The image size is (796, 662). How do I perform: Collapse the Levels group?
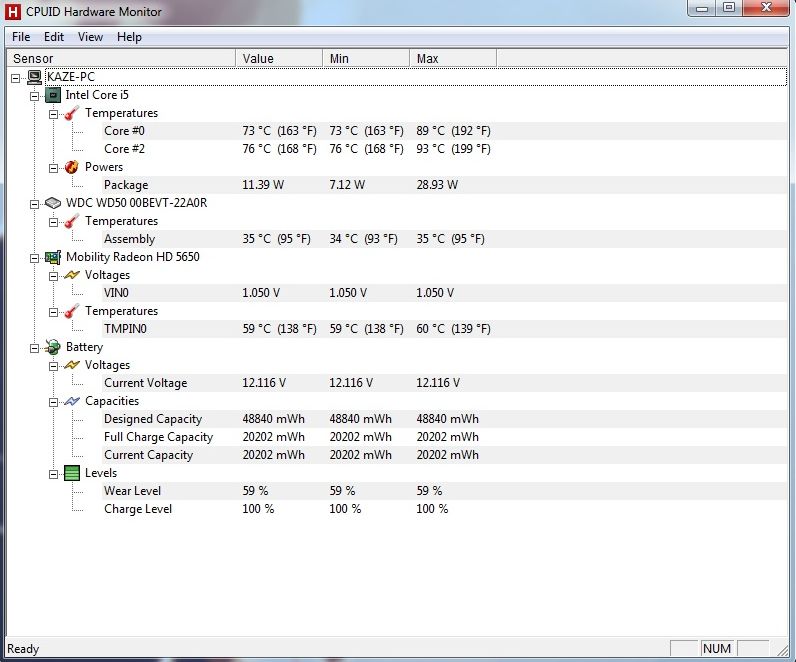pyautogui.click(x=53, y=474)
